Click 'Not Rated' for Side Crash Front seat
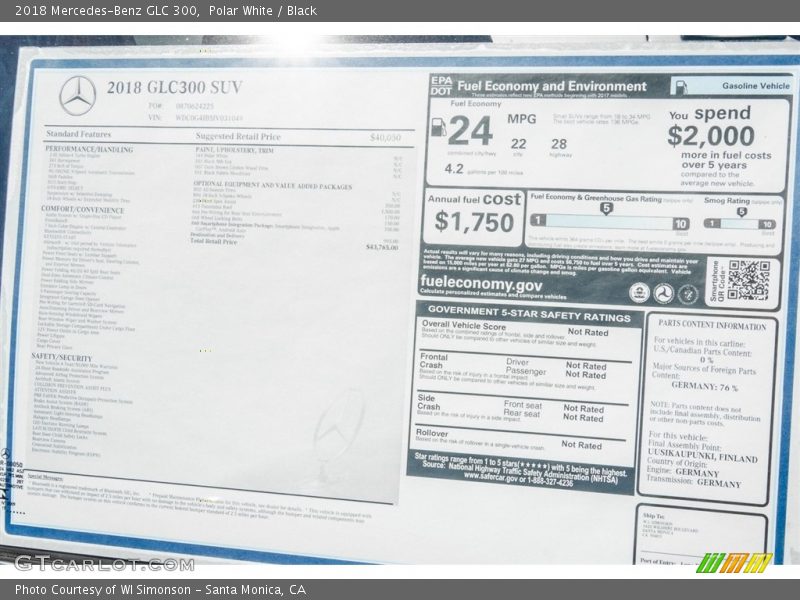The image size is (800, 600). point(584,409)
